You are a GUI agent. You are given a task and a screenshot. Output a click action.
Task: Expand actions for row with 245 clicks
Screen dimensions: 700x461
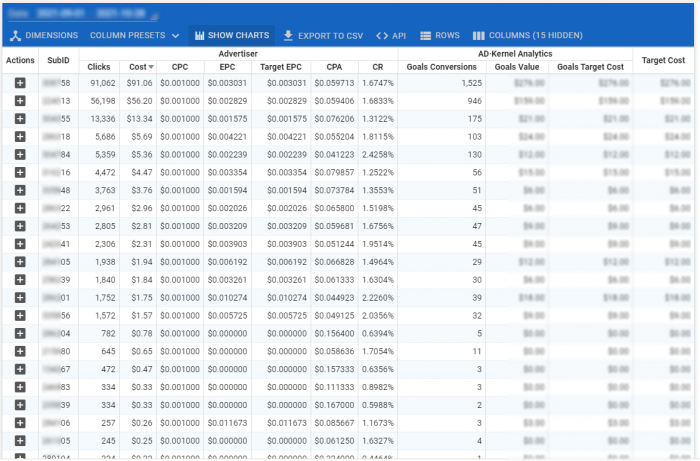click(20, 440)
